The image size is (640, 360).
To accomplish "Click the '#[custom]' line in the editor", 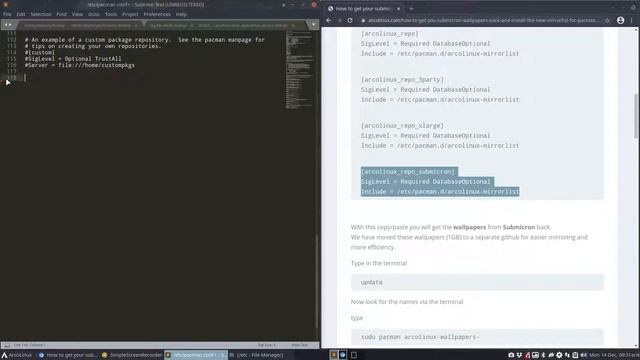I will [40, 52].
